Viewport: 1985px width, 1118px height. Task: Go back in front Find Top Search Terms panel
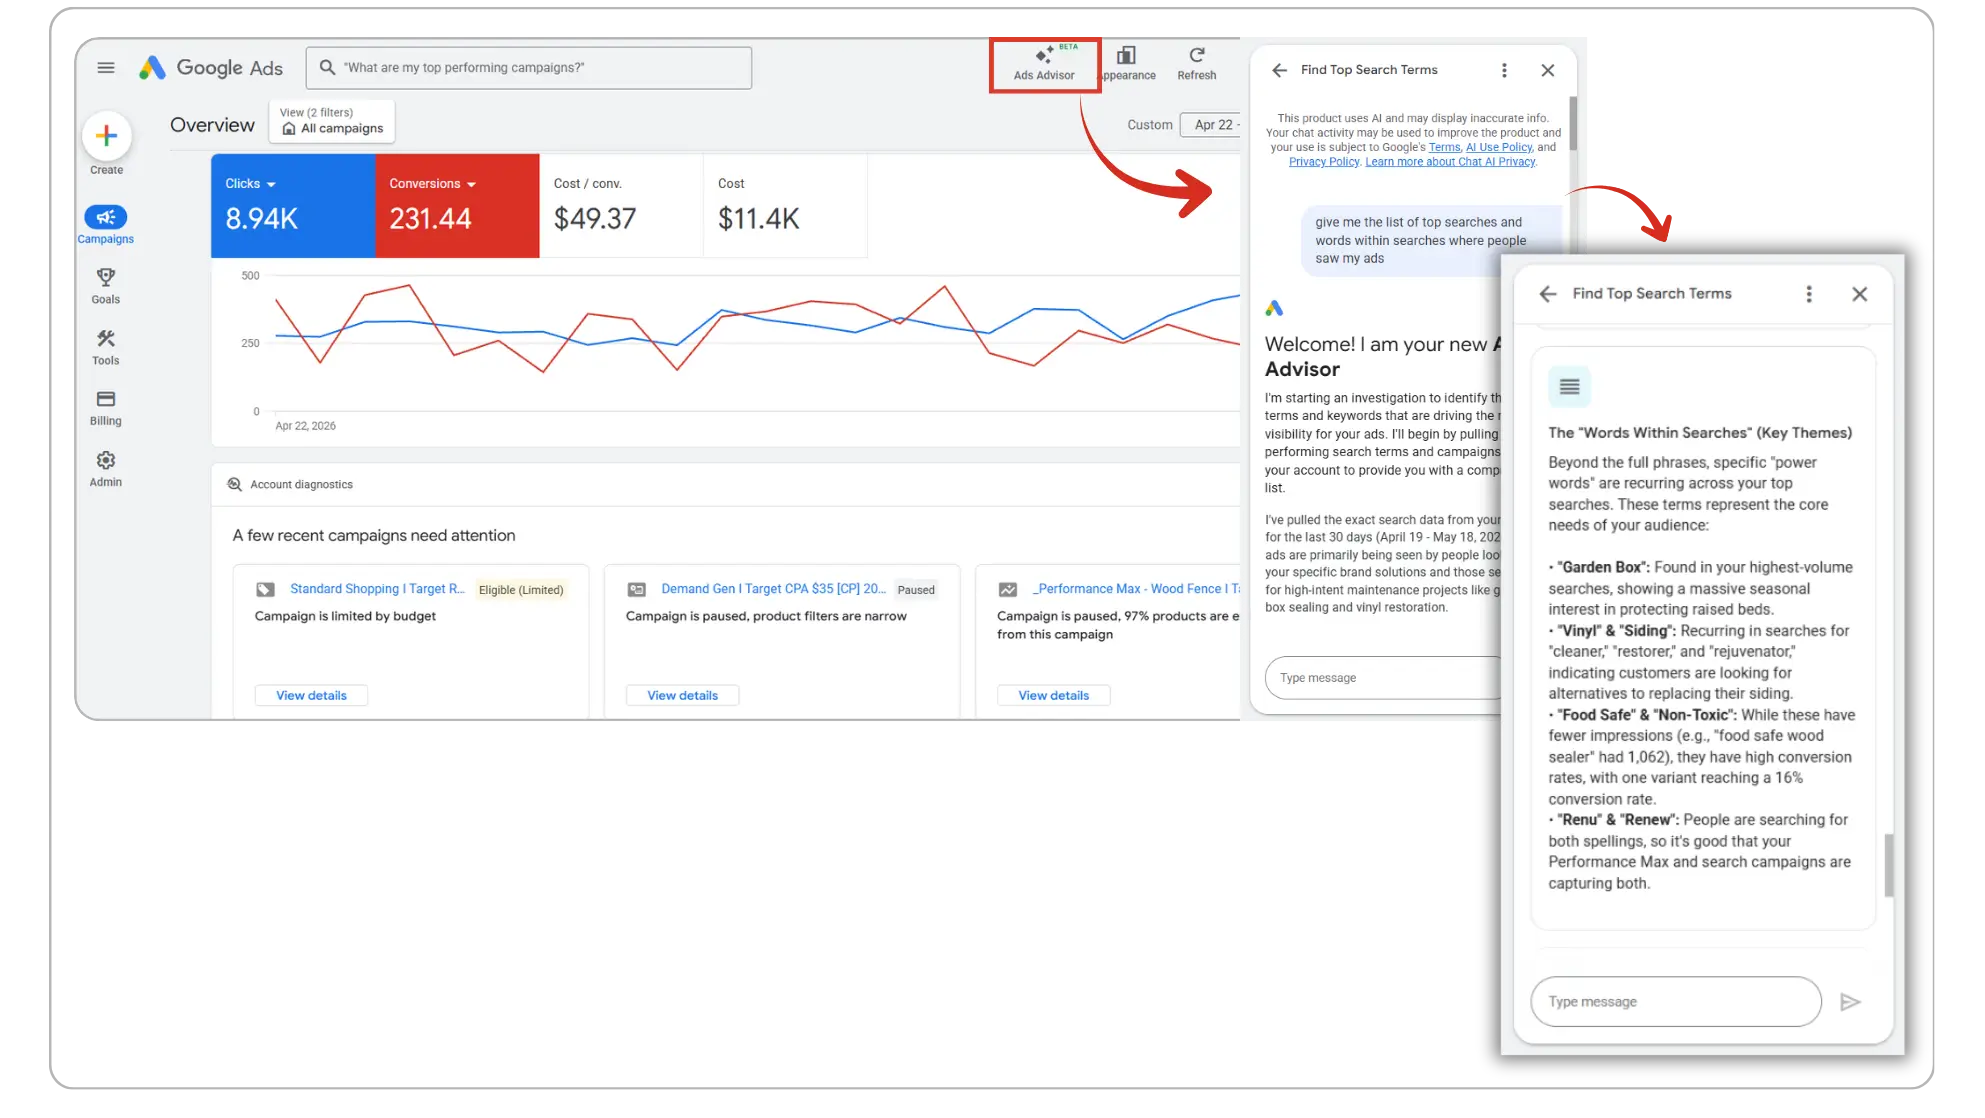click(1548, 294)
